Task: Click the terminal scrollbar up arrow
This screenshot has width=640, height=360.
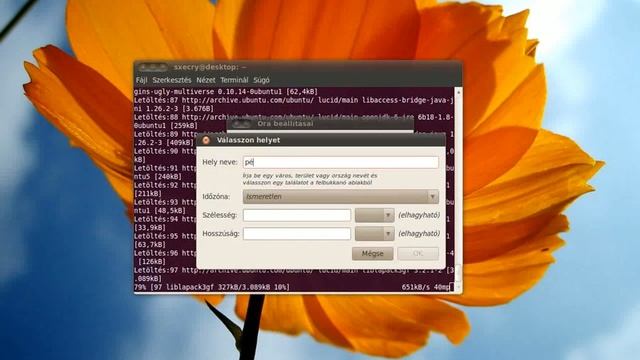Action: [458, 93]
